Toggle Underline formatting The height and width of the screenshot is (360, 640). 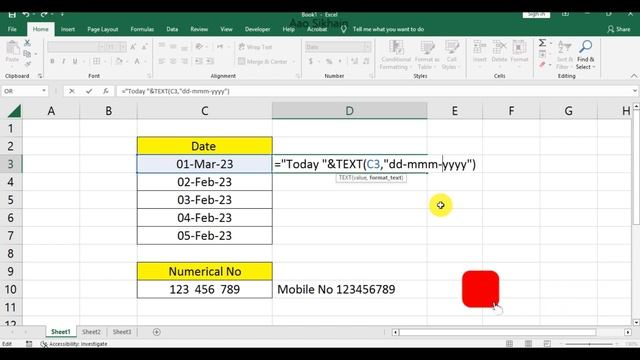75,61
